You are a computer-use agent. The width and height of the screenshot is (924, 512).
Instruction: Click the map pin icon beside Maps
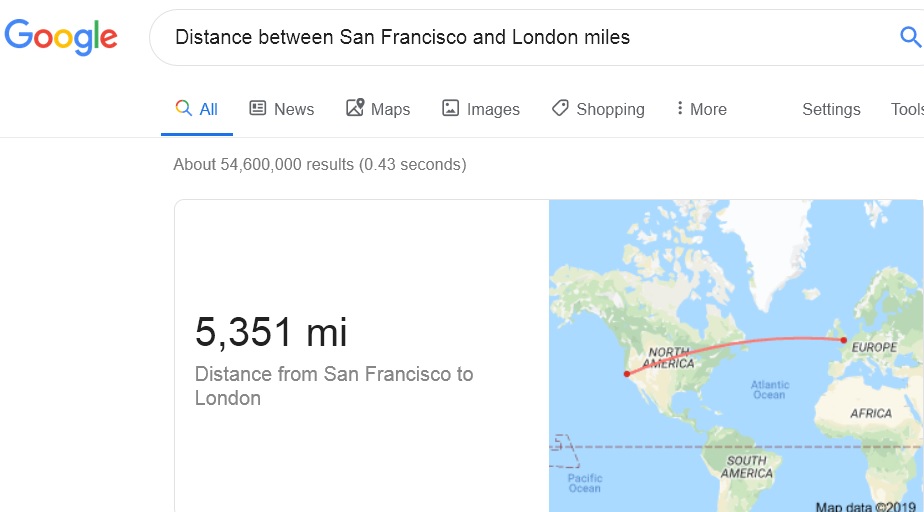pos(355,108)
